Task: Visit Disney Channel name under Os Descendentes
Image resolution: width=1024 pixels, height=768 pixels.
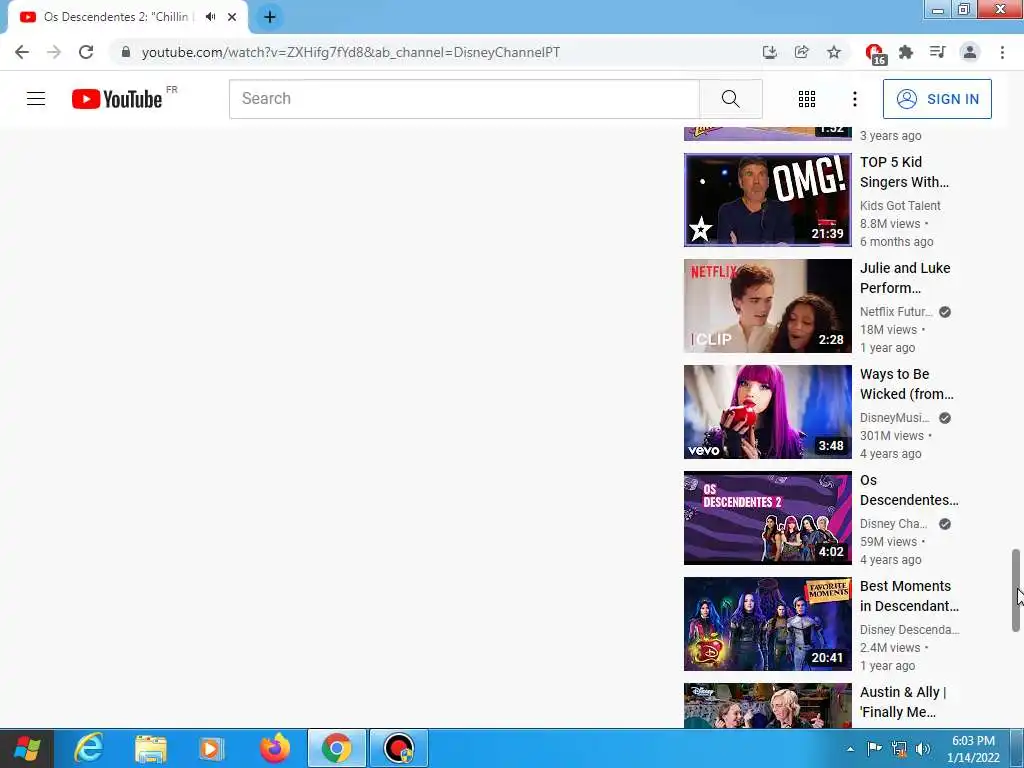Action: (893, 524)
